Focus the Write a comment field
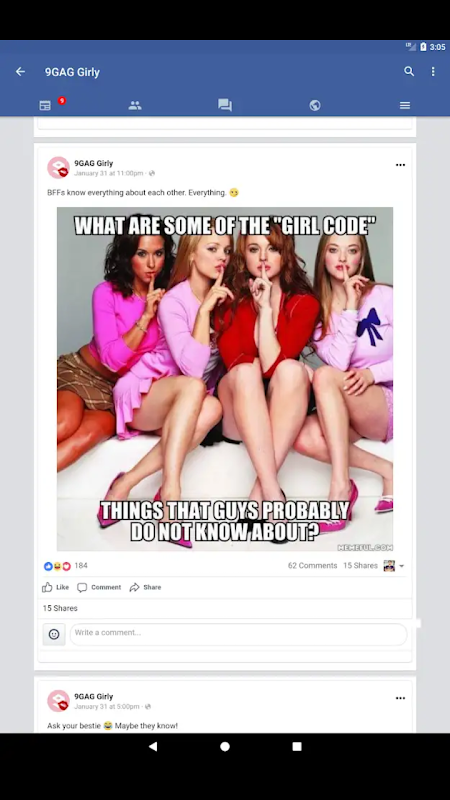The image size is (450, 800). [238, 634]
